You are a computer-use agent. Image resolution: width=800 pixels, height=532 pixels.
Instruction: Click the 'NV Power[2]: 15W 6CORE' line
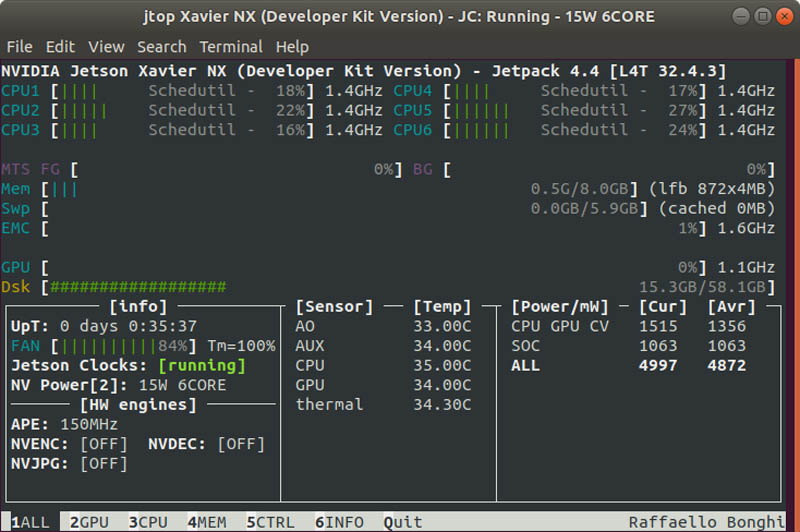[x=118, y=385]
